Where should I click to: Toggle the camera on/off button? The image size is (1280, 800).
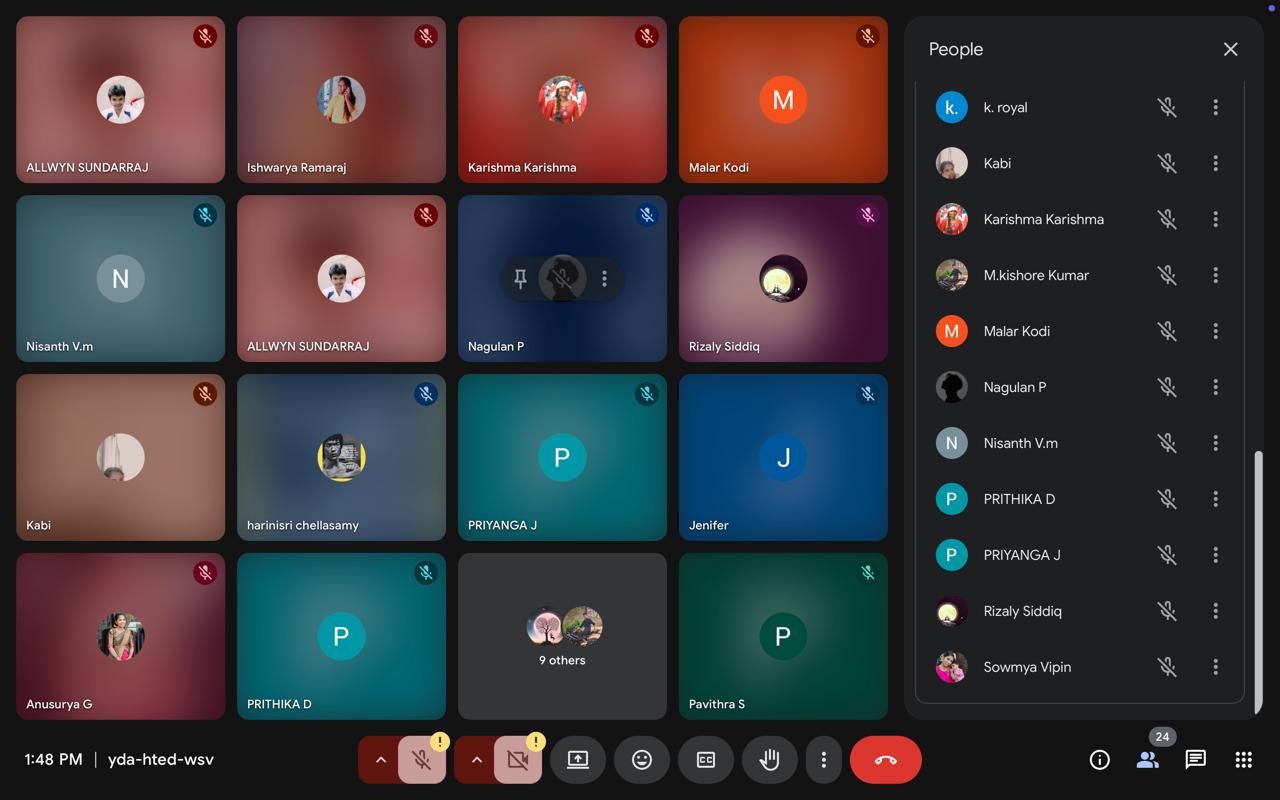(517, 760)
